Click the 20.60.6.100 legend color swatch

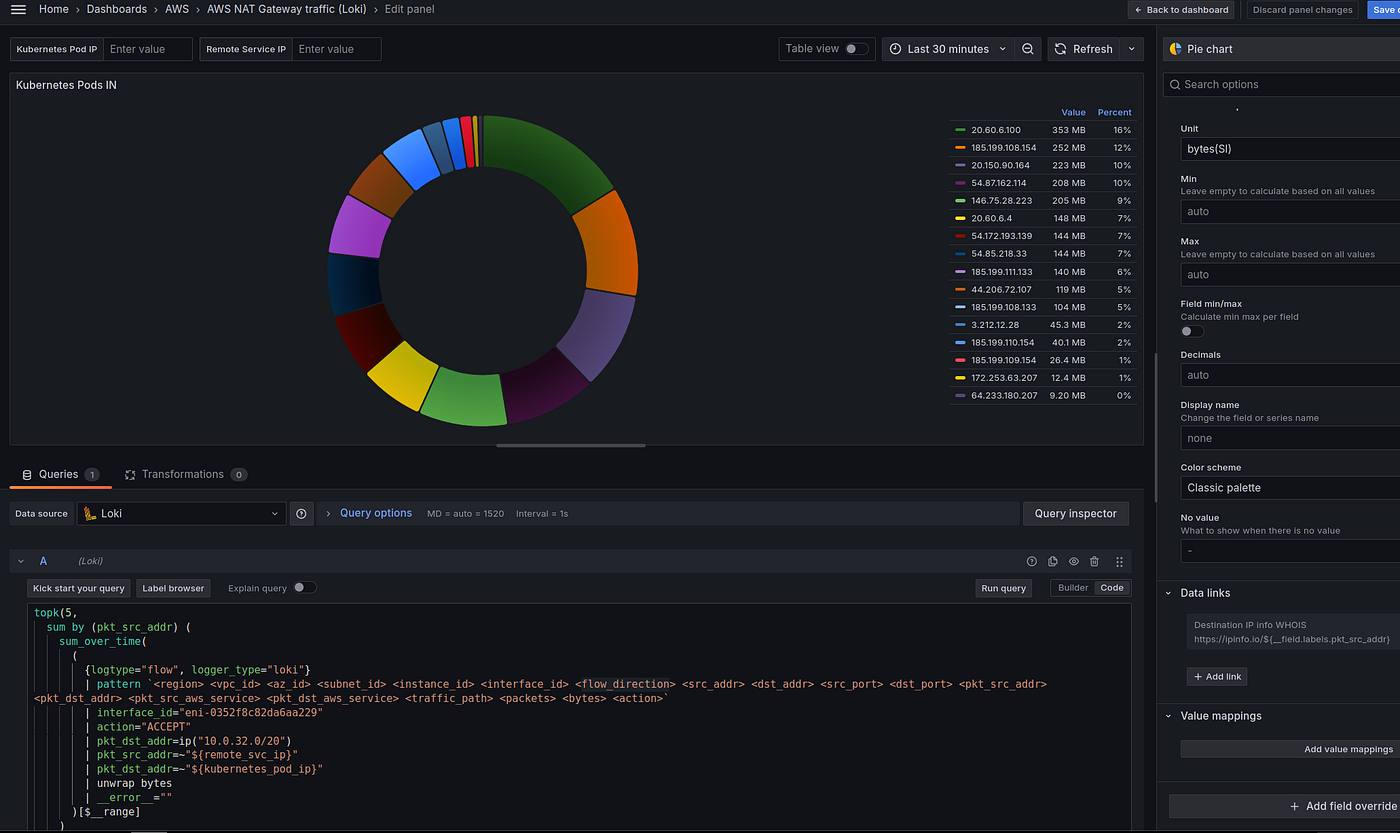[x=960, y=130]
